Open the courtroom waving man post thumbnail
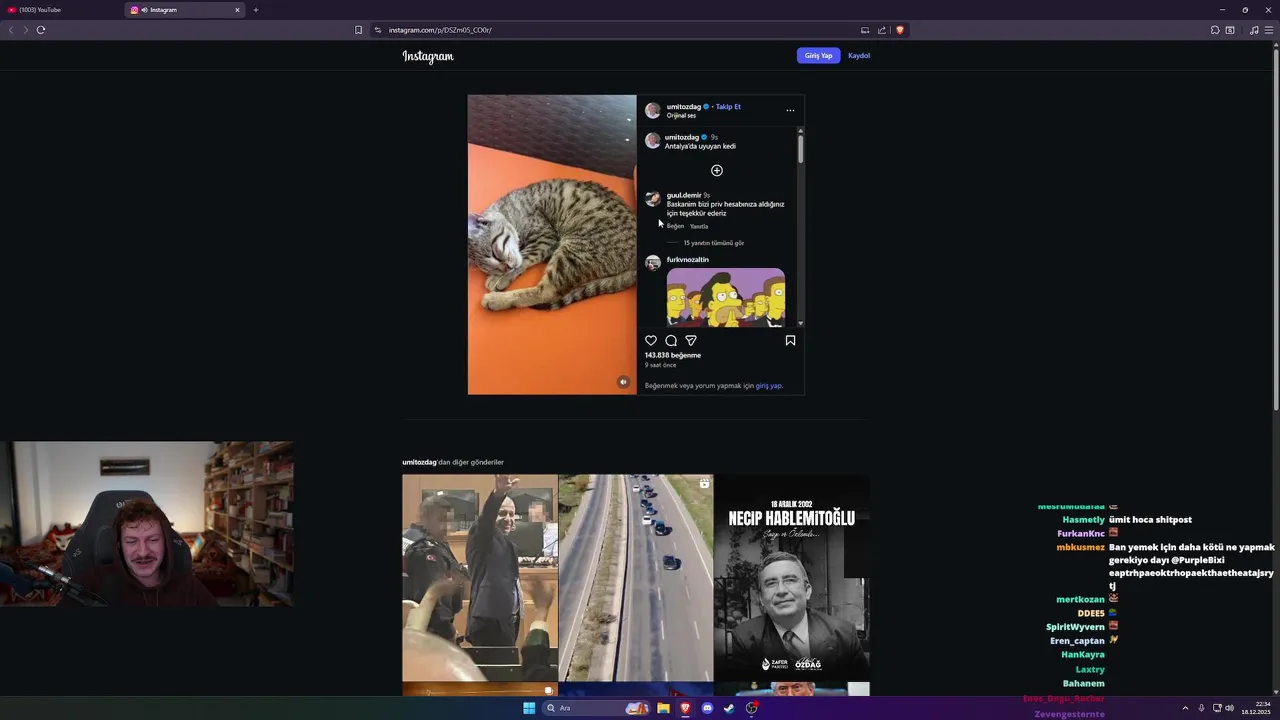Image resolution: width=1280 pixels, height=720 pixels. [480, 578]
